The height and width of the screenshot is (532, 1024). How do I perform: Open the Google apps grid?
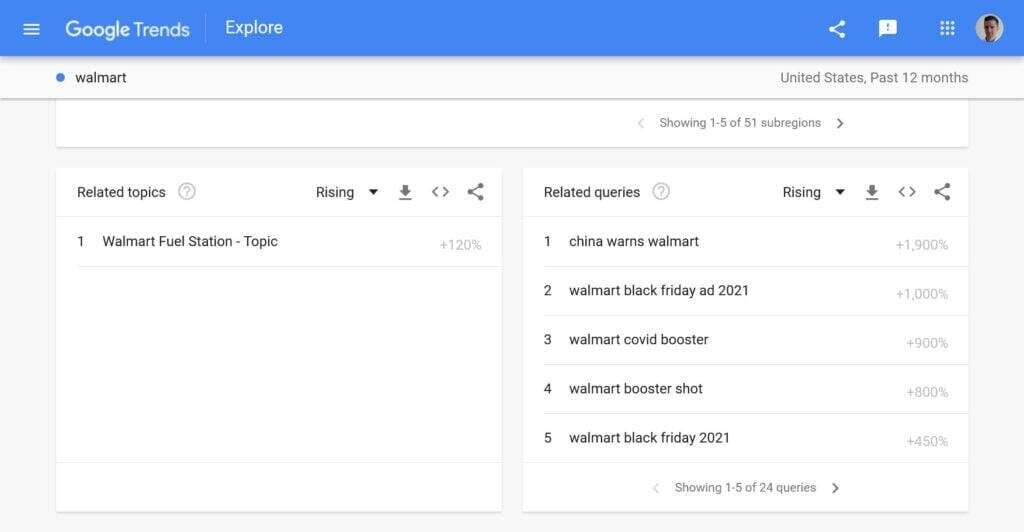click(947, 29)
